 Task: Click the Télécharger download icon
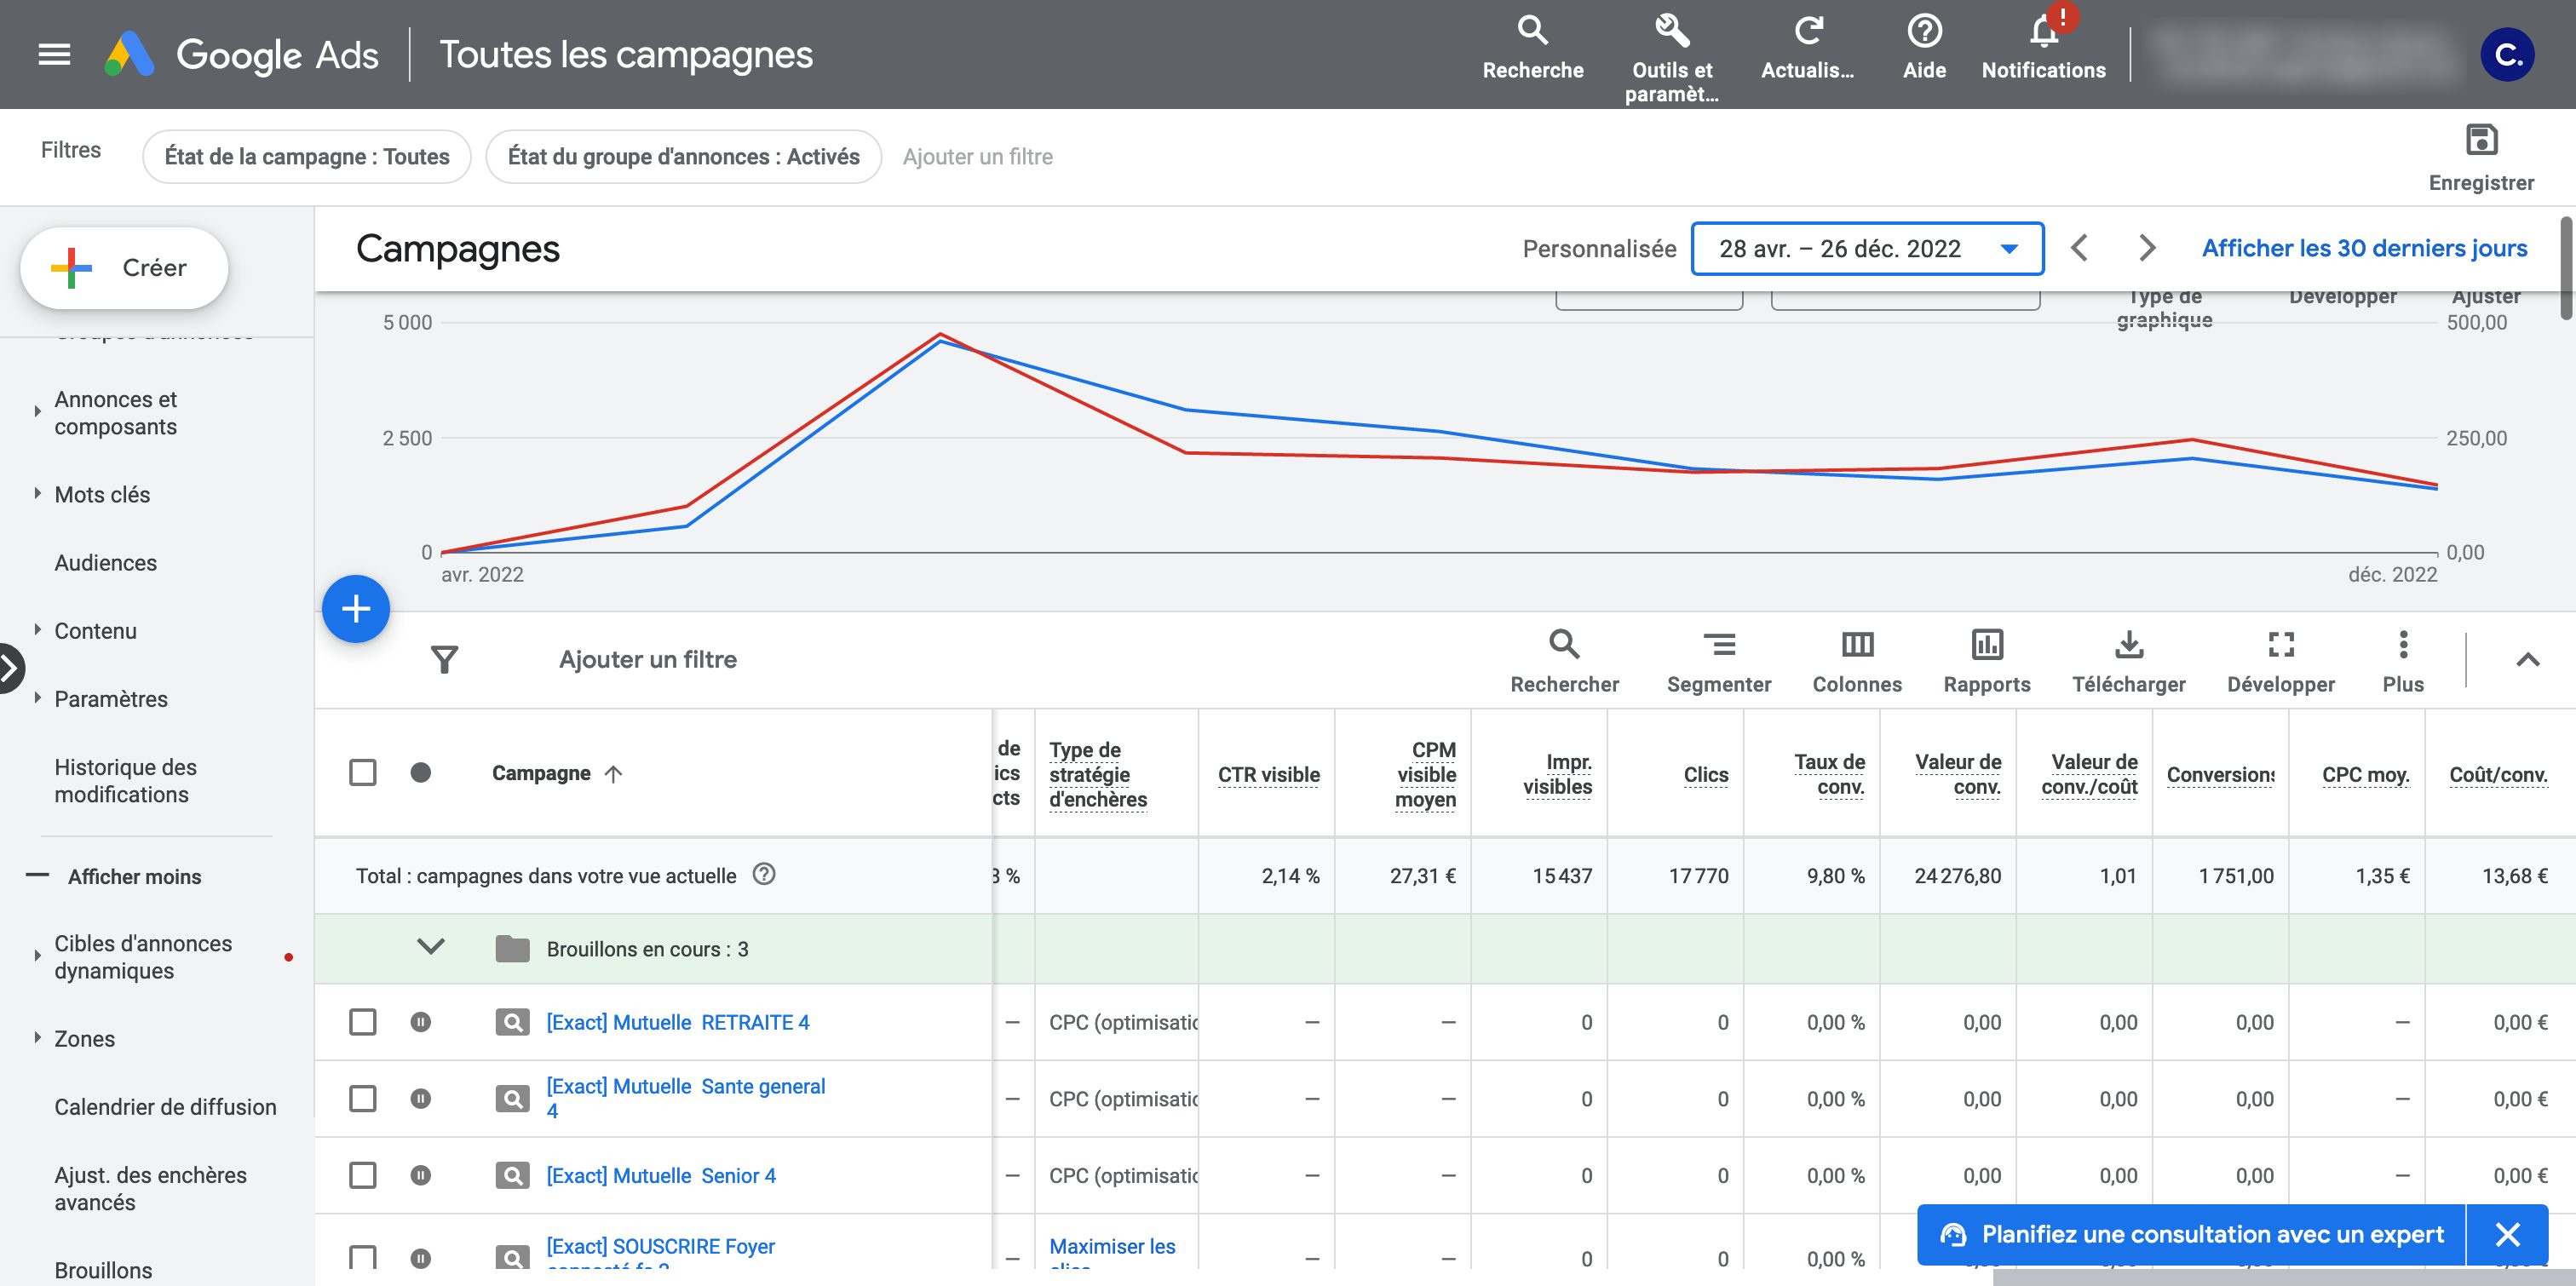(x=2128, y=645)
